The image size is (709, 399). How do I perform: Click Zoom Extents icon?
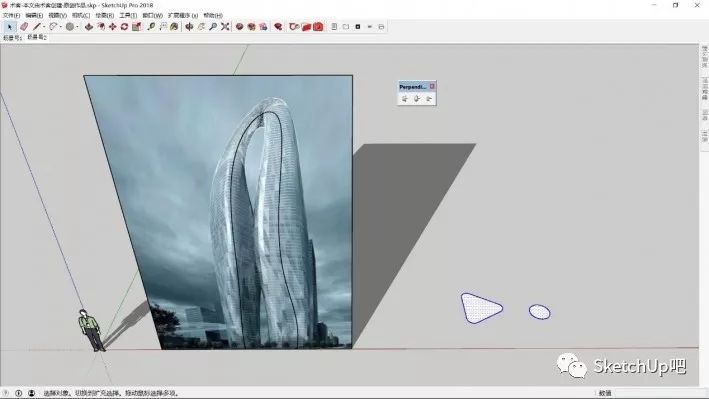click(x=225, y=27)
